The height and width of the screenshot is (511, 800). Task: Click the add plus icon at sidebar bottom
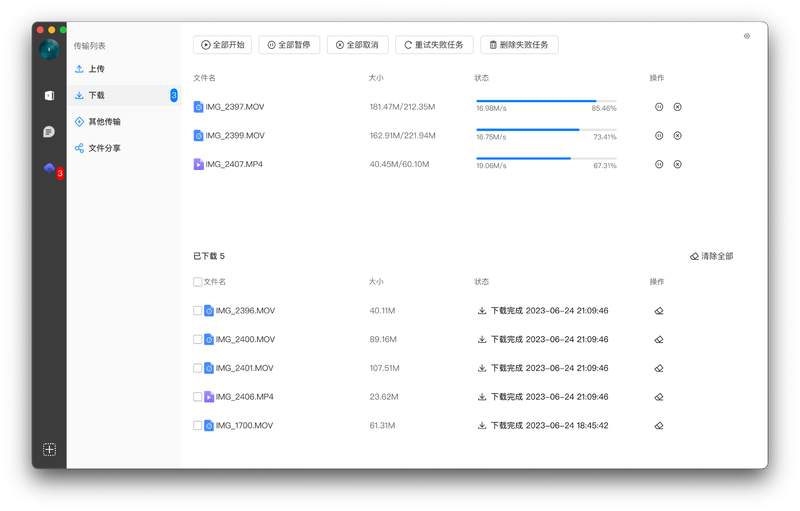point(49,449)
